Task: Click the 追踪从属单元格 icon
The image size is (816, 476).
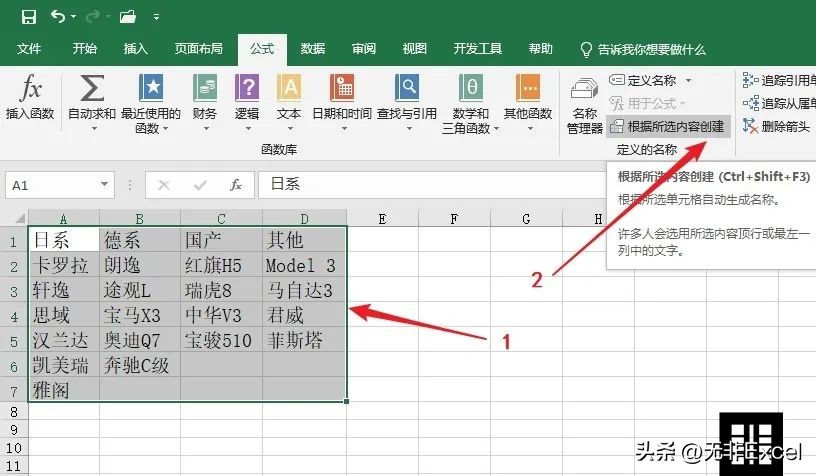Action: tap(750, 103)
